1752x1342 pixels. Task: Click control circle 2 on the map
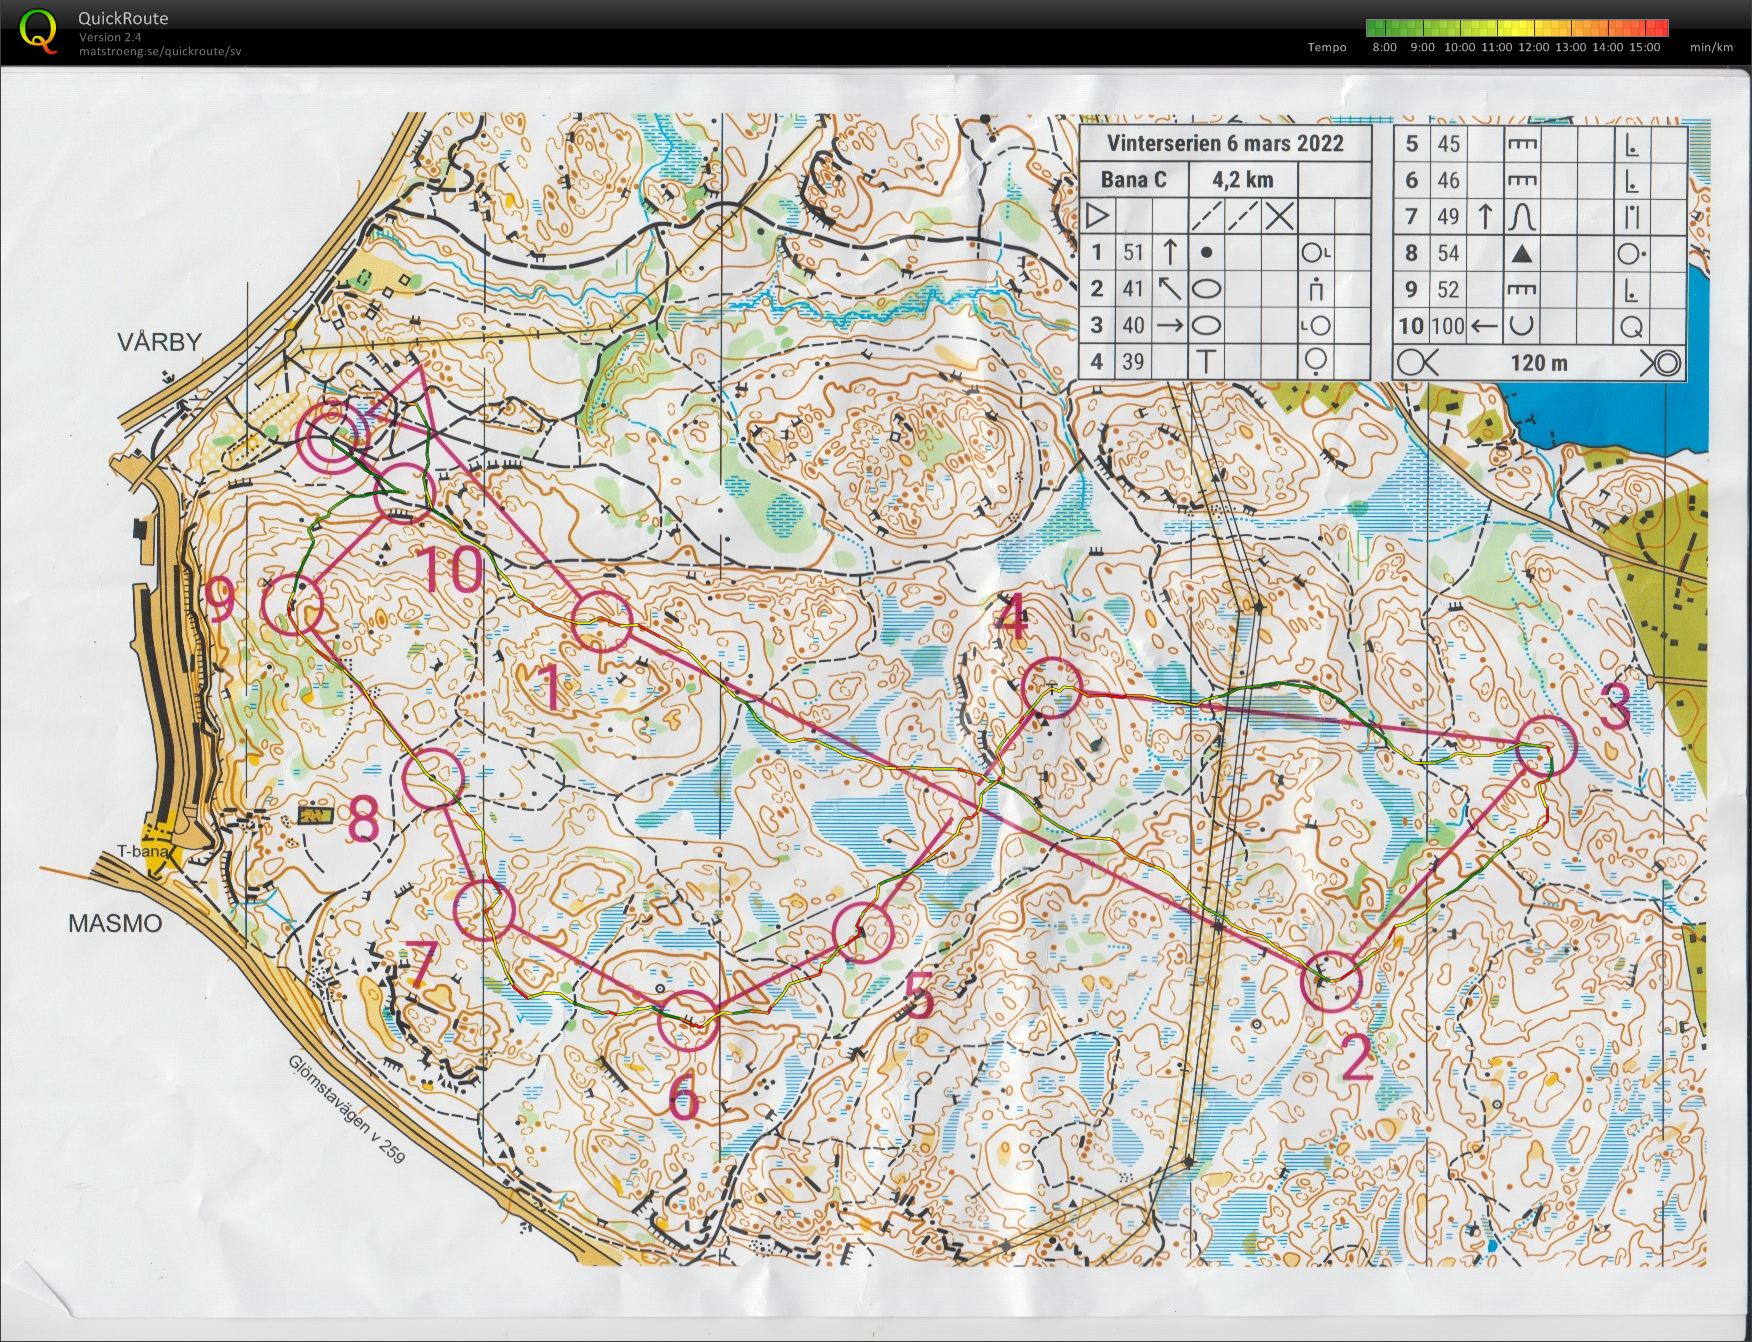(1331, 982)
